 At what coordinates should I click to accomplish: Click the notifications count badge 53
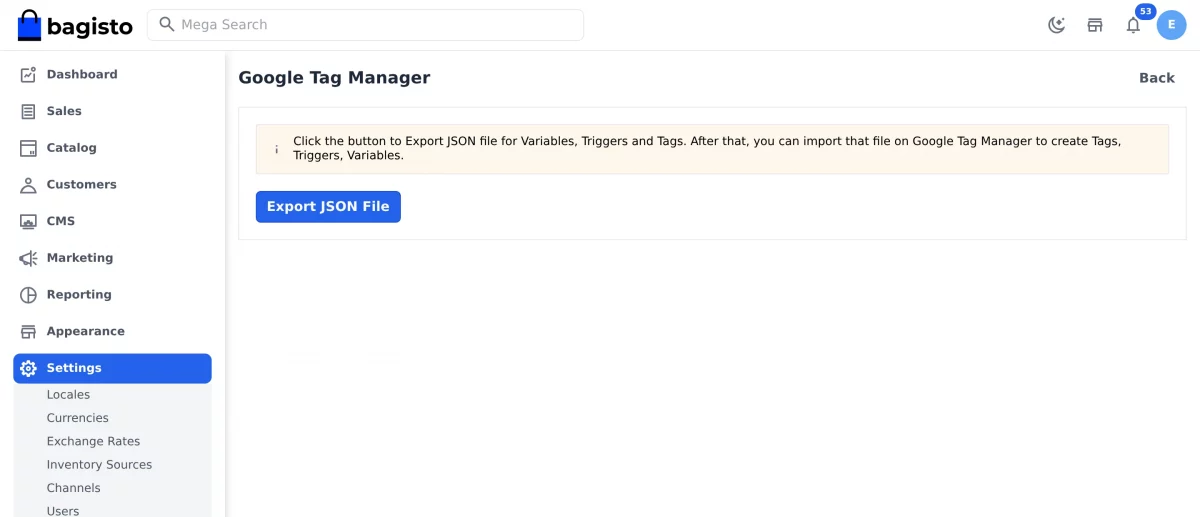[1146, 12]
